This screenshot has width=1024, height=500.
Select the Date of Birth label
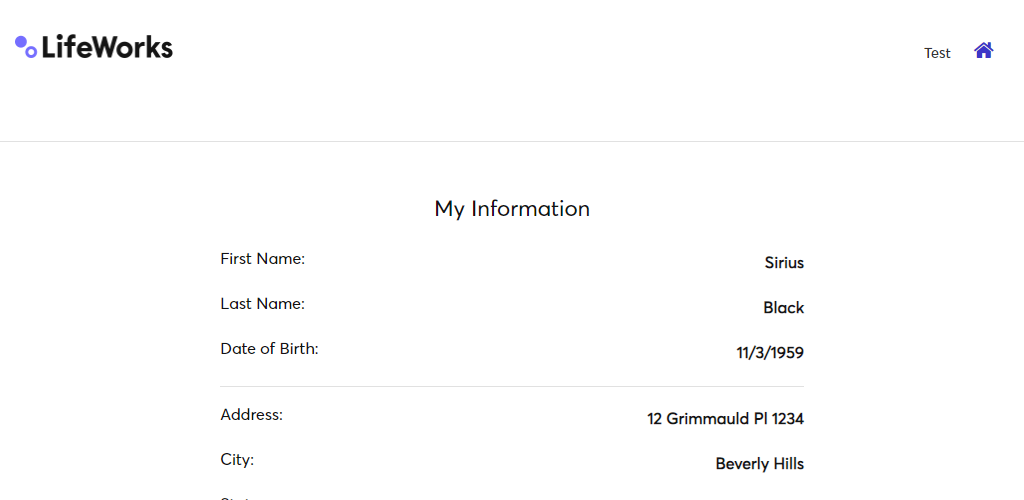click(x=270, y=349)
